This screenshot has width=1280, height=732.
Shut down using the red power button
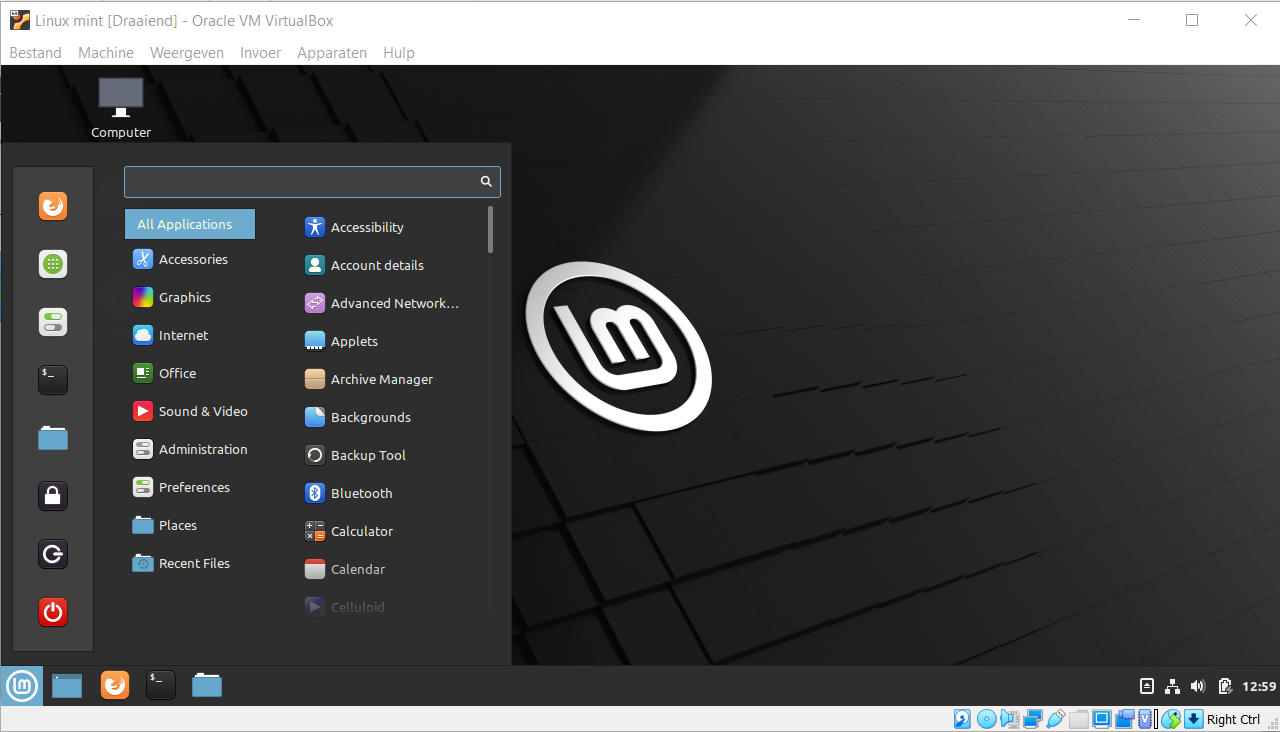tap(52, 612)
